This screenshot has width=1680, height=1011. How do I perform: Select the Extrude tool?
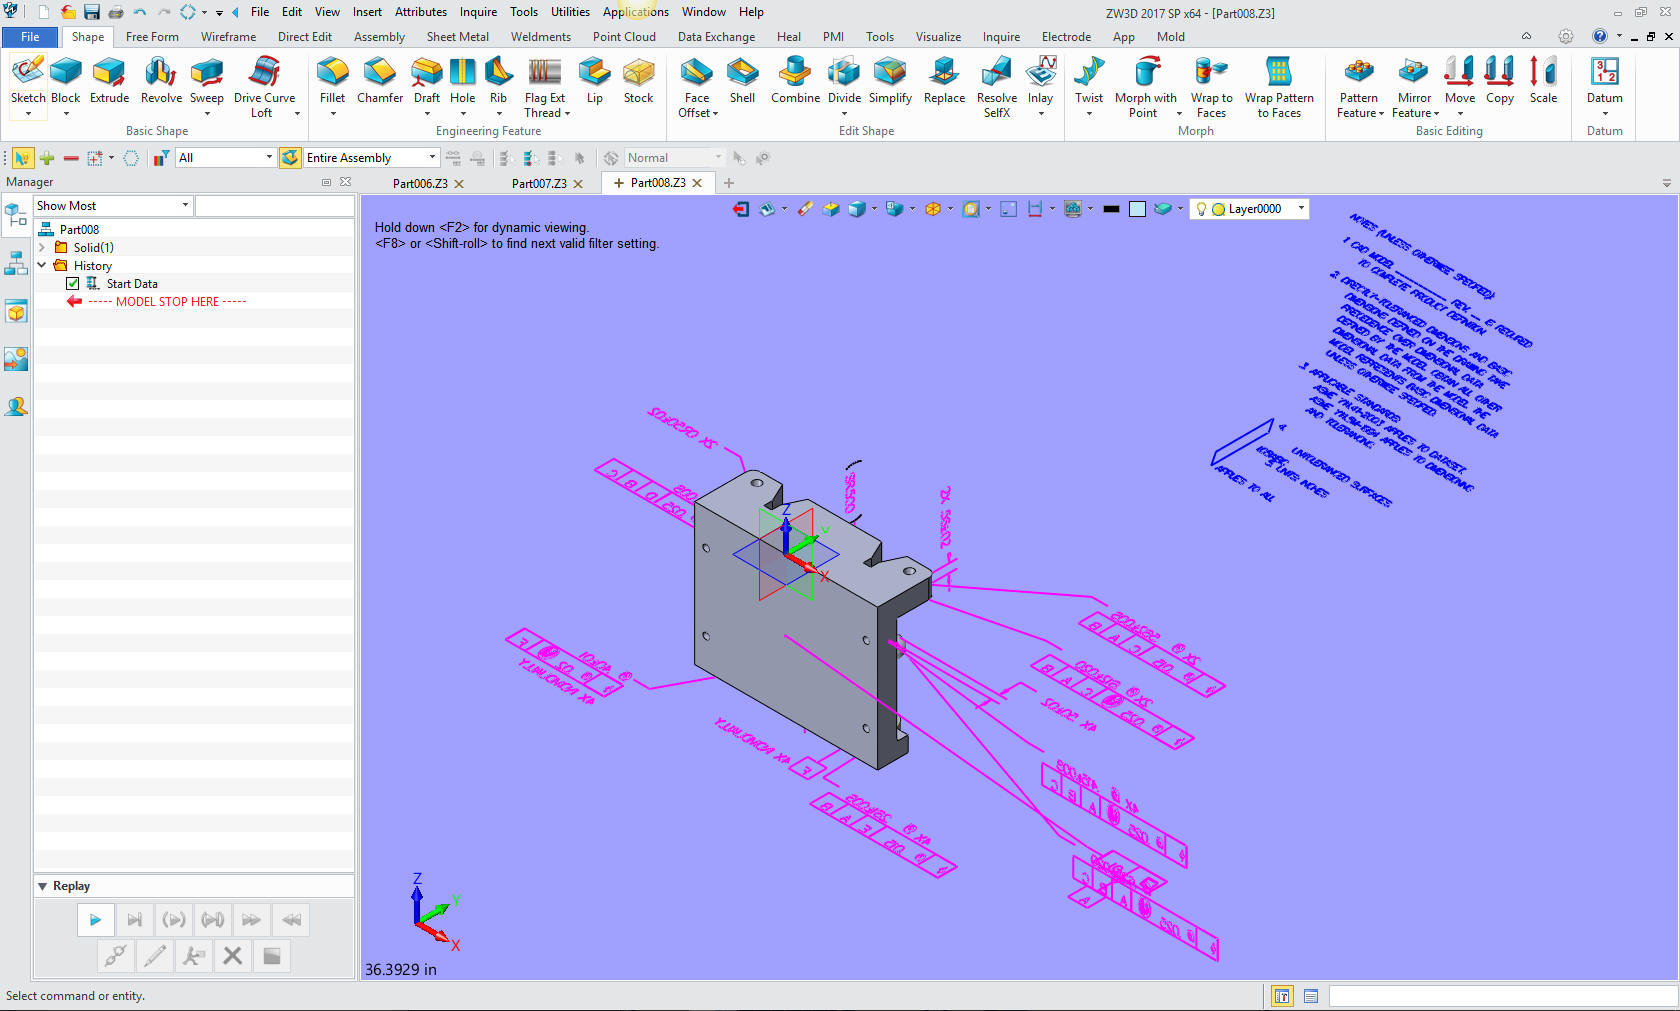pos(109,80)
